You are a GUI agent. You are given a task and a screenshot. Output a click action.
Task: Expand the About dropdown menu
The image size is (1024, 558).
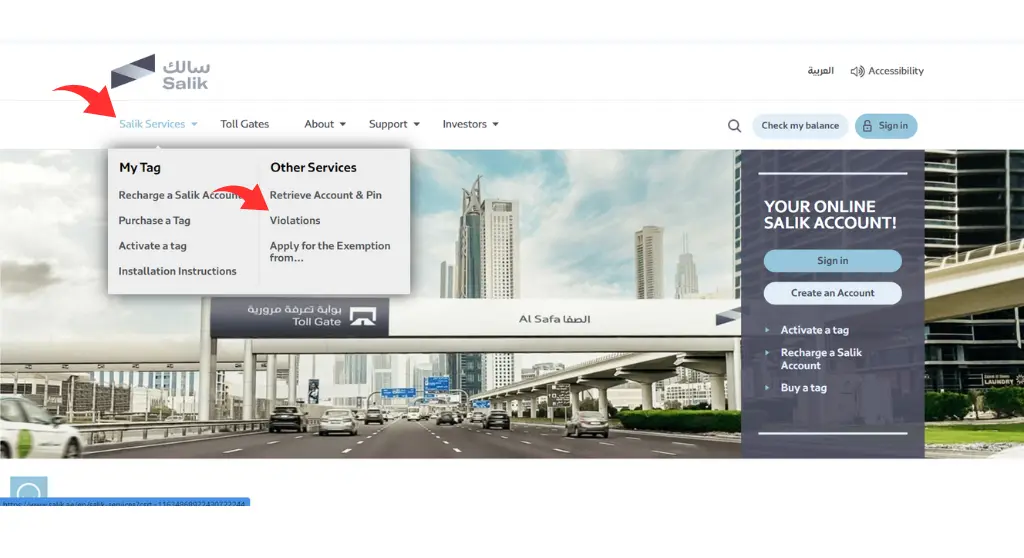tap(325, 124)
